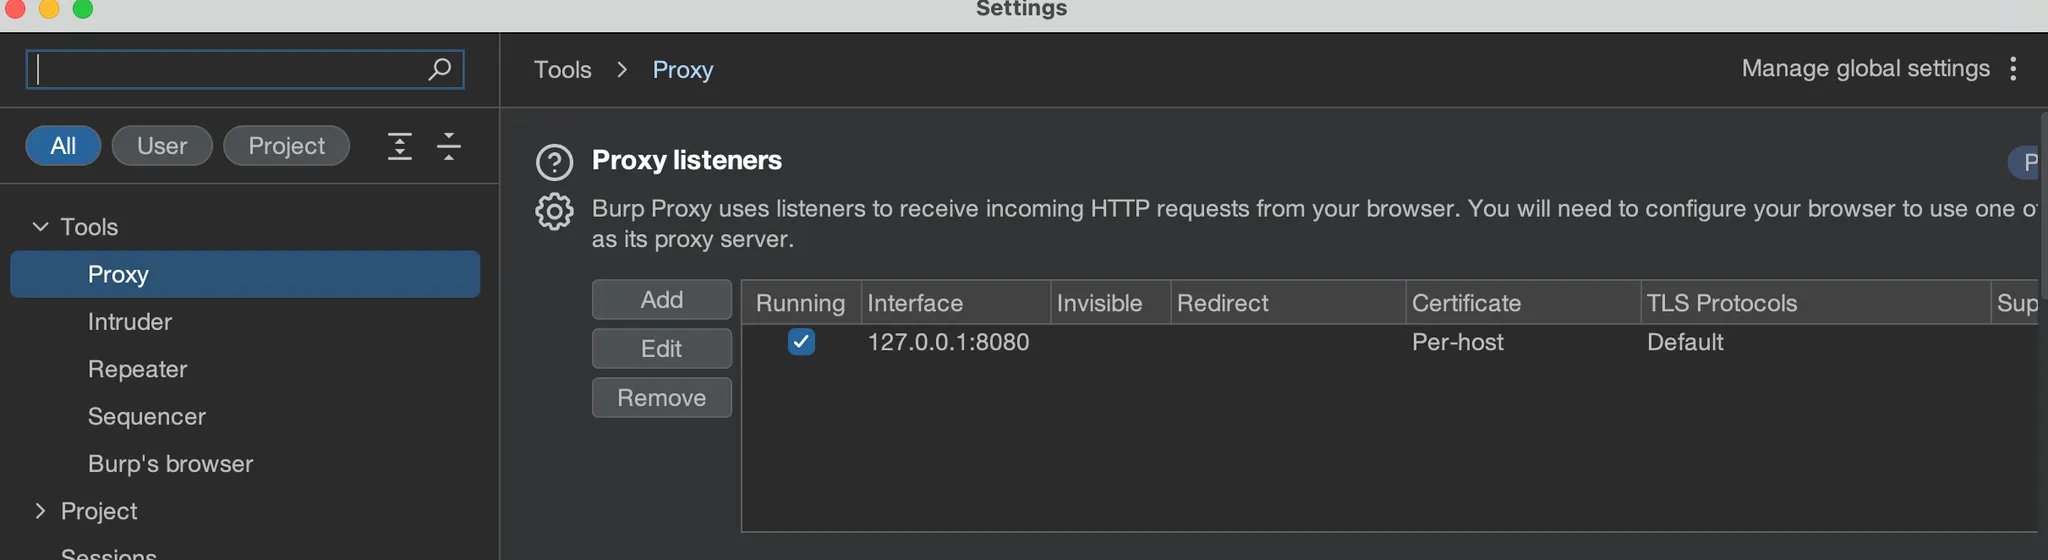
Task: Open Repeater settings
Action: [138, 369]
